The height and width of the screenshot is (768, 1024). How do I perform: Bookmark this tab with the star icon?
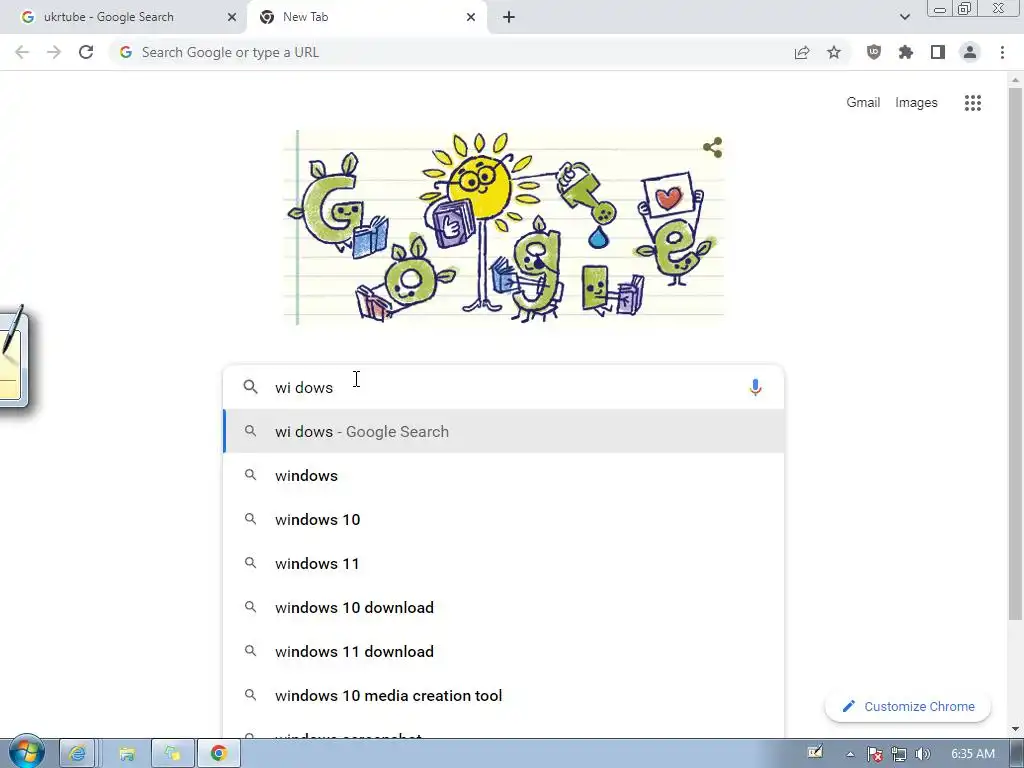834,52
